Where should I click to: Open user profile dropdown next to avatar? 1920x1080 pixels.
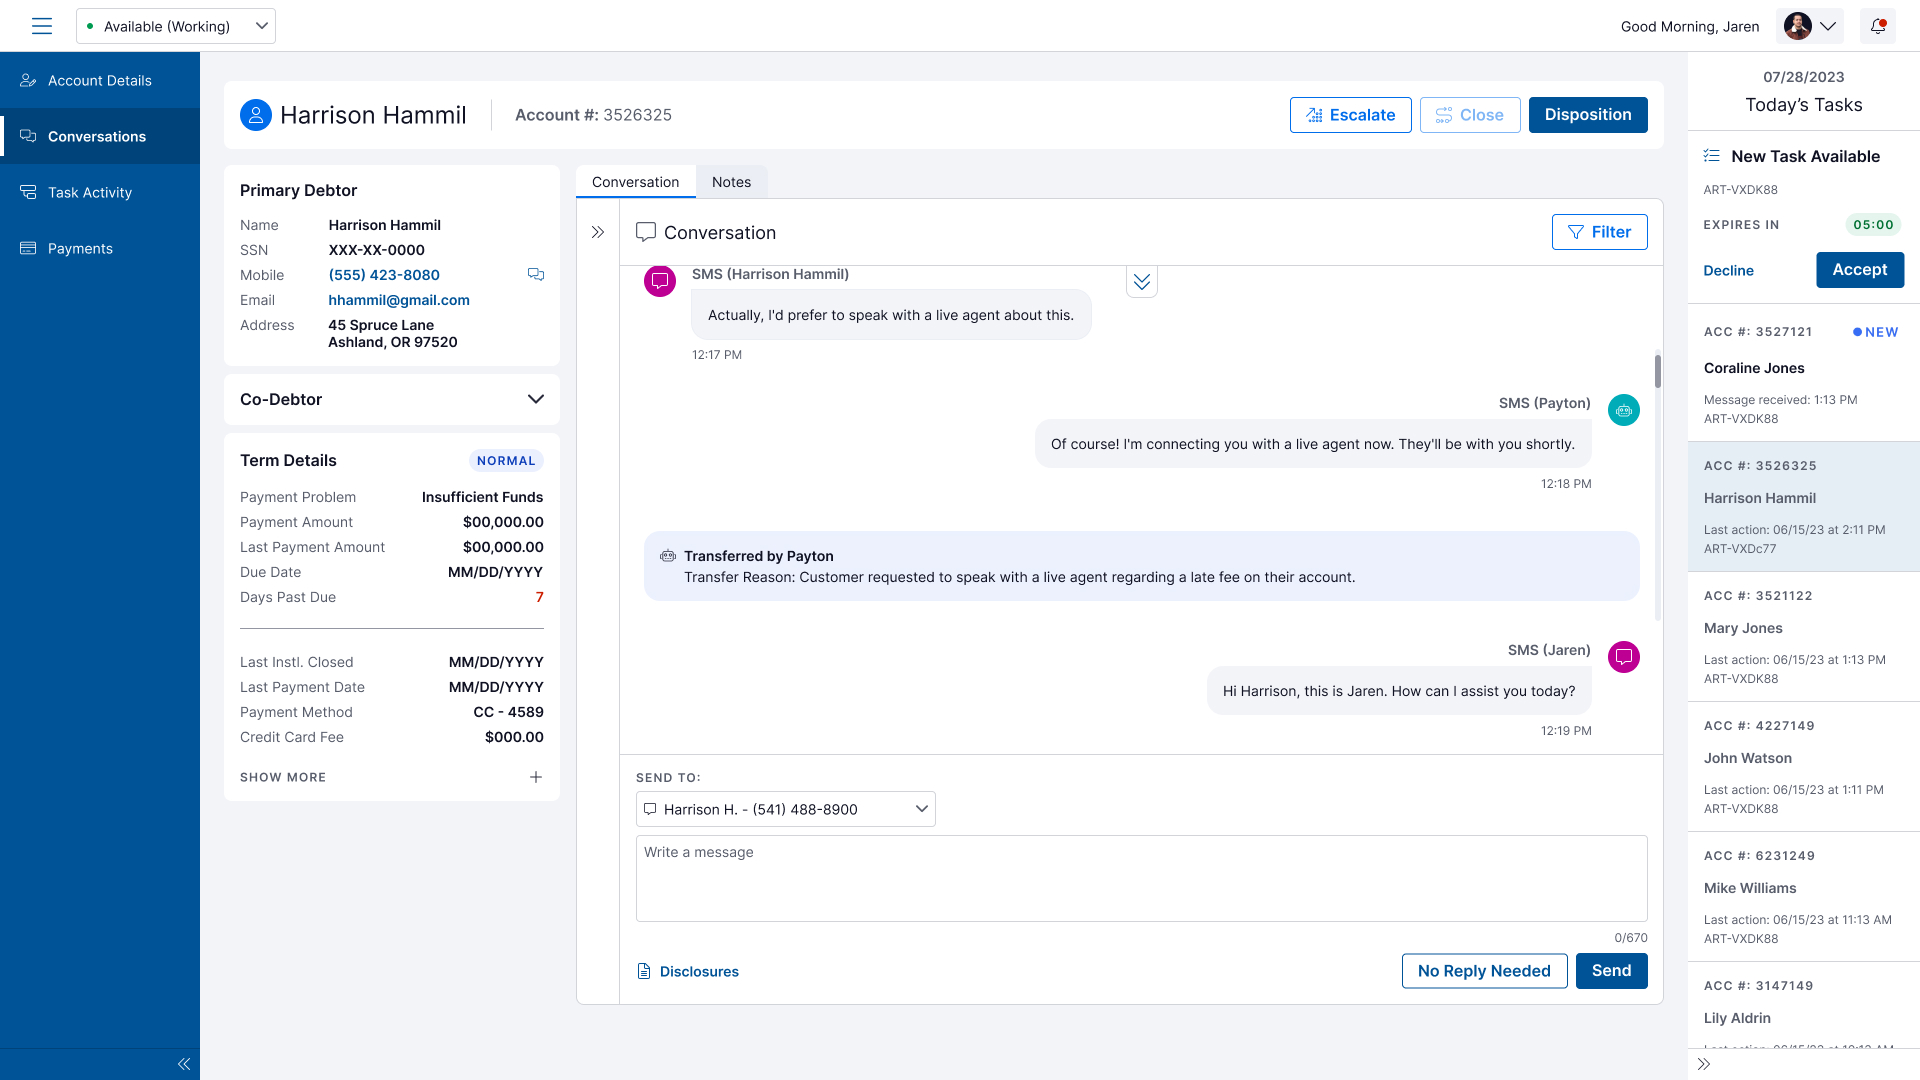[1828, 26]
